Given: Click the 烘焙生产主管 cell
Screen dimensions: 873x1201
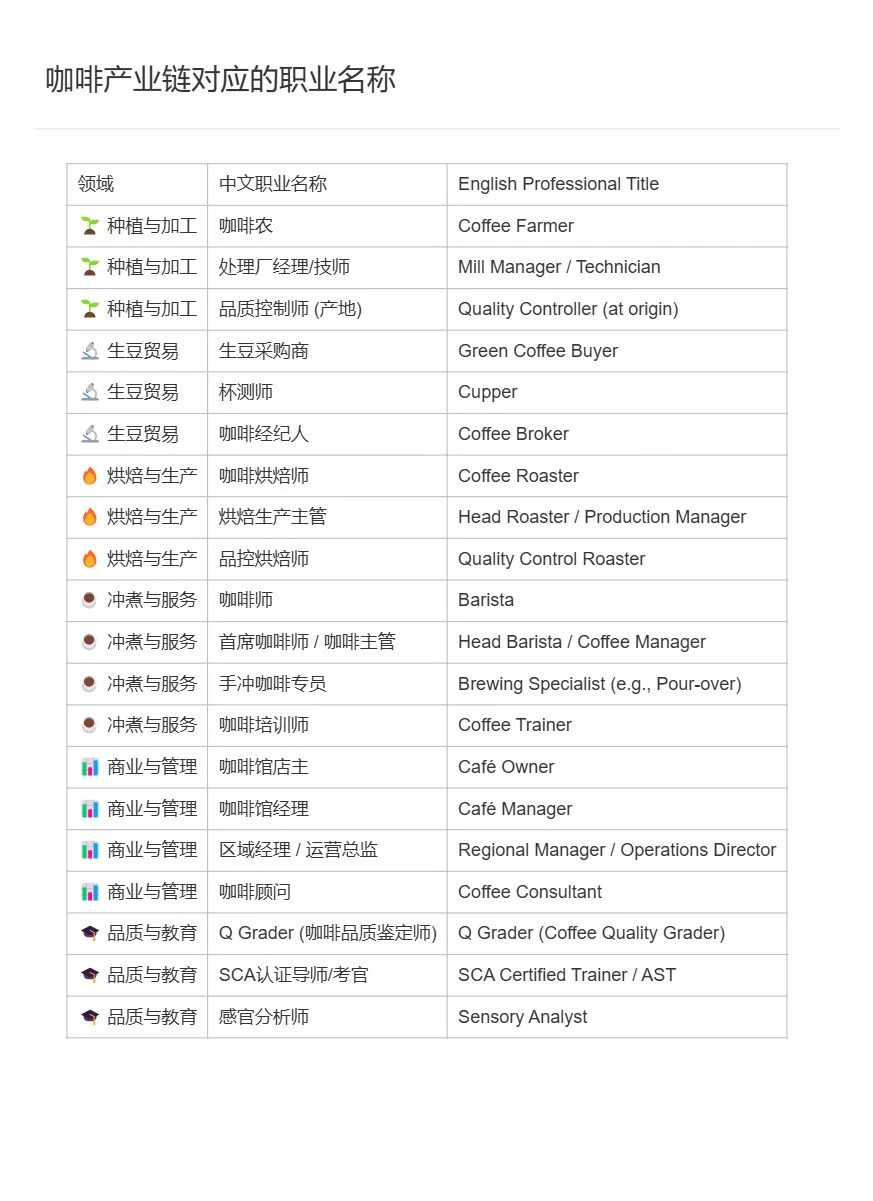Looking at the screenshot, I should (x=327, y=517).
